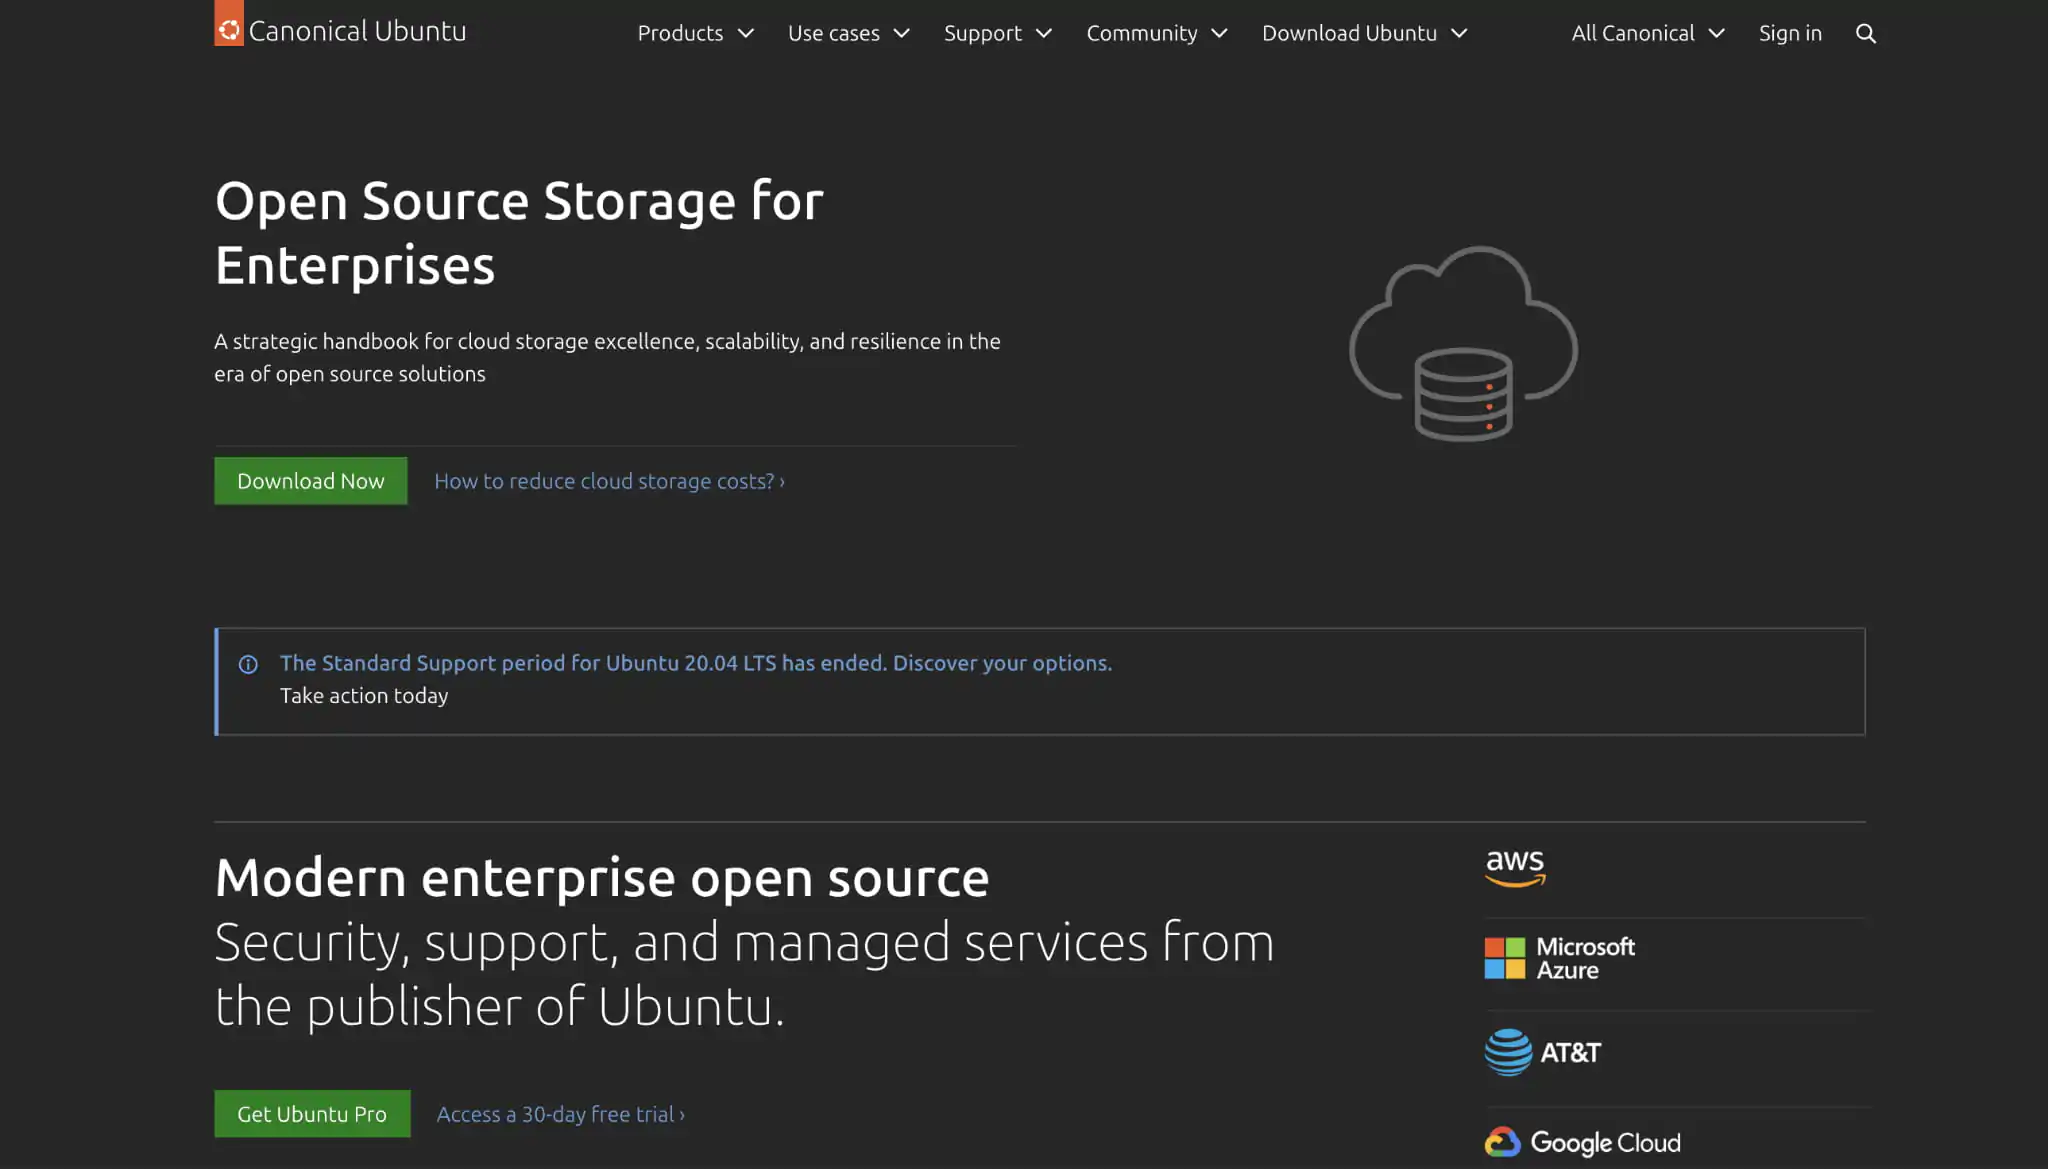Click the cloud storage database illustration

click(1463, 344)
